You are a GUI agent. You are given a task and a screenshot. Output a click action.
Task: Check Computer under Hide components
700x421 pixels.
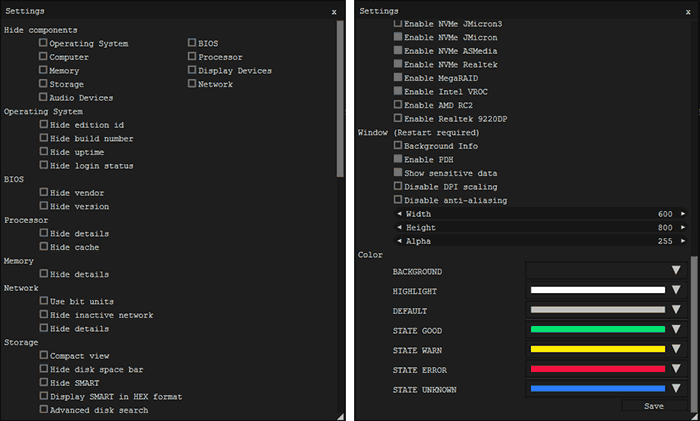(x=43, y=56)
